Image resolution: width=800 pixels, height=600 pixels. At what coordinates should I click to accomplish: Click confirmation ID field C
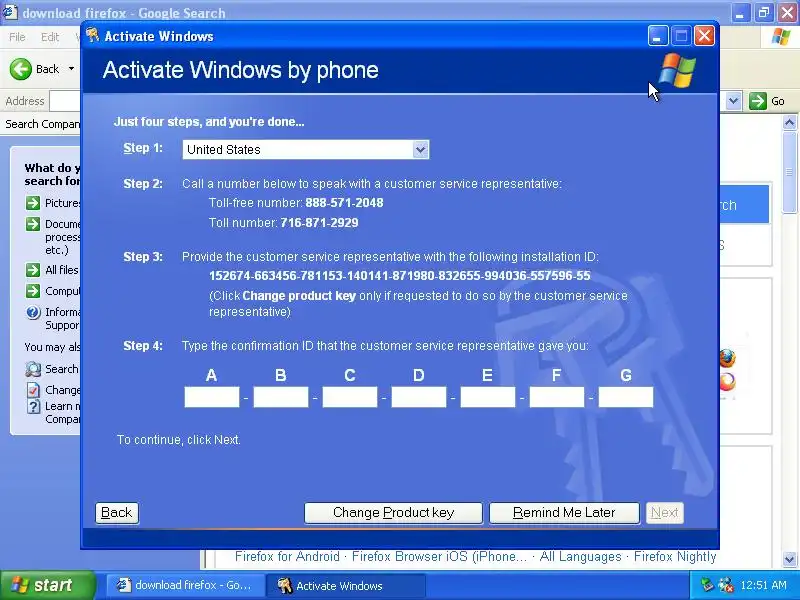[x=349, y=397]
